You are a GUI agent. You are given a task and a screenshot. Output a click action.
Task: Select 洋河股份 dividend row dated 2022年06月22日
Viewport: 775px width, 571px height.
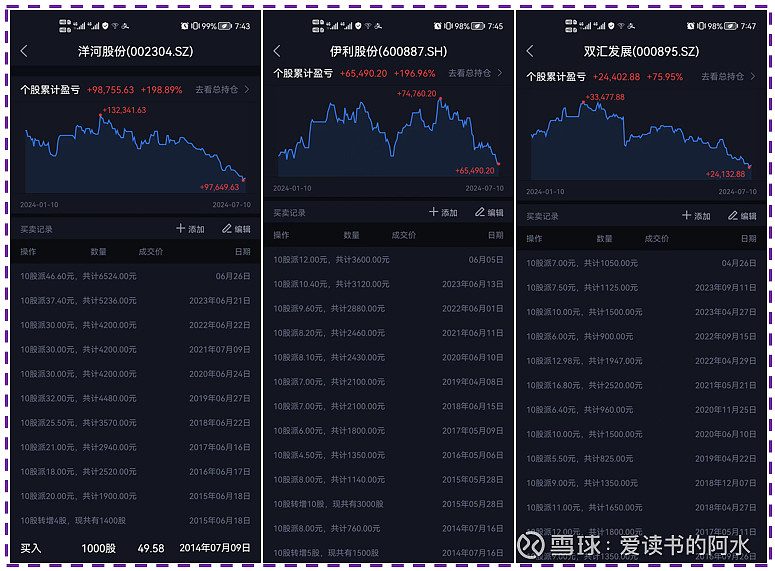135,325
